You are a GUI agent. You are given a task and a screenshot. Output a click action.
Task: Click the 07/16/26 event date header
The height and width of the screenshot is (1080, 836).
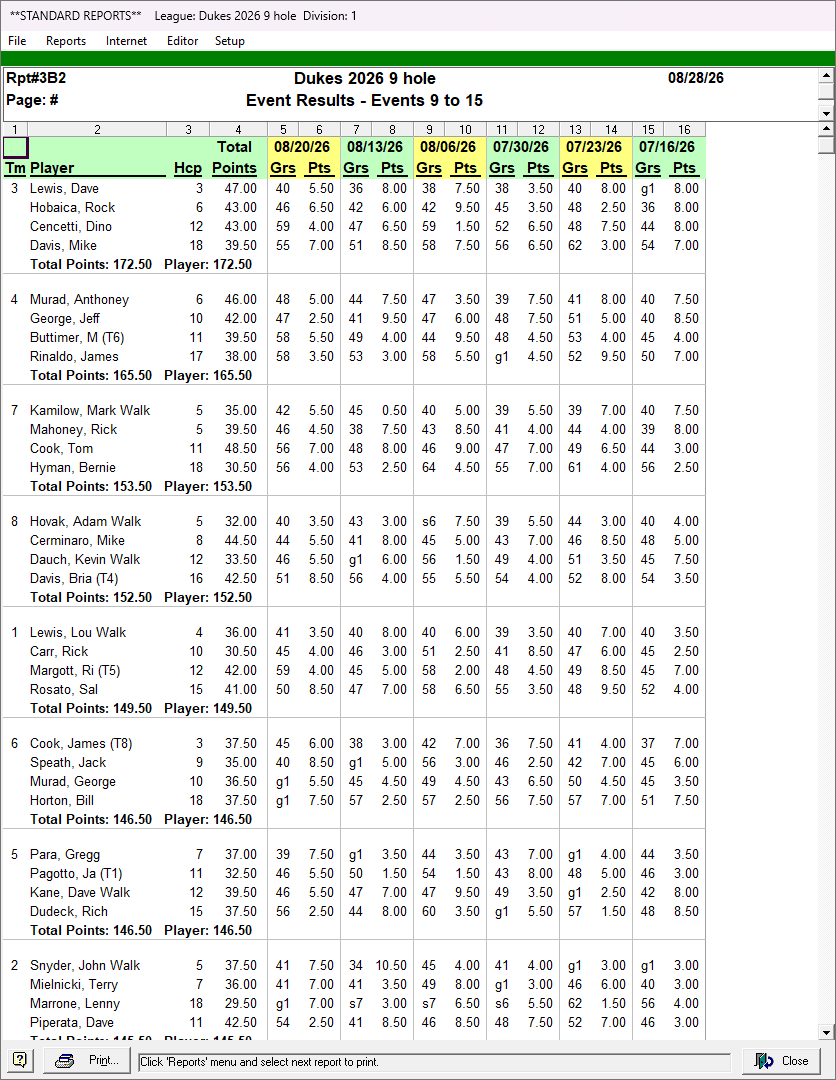pos(667,147)
